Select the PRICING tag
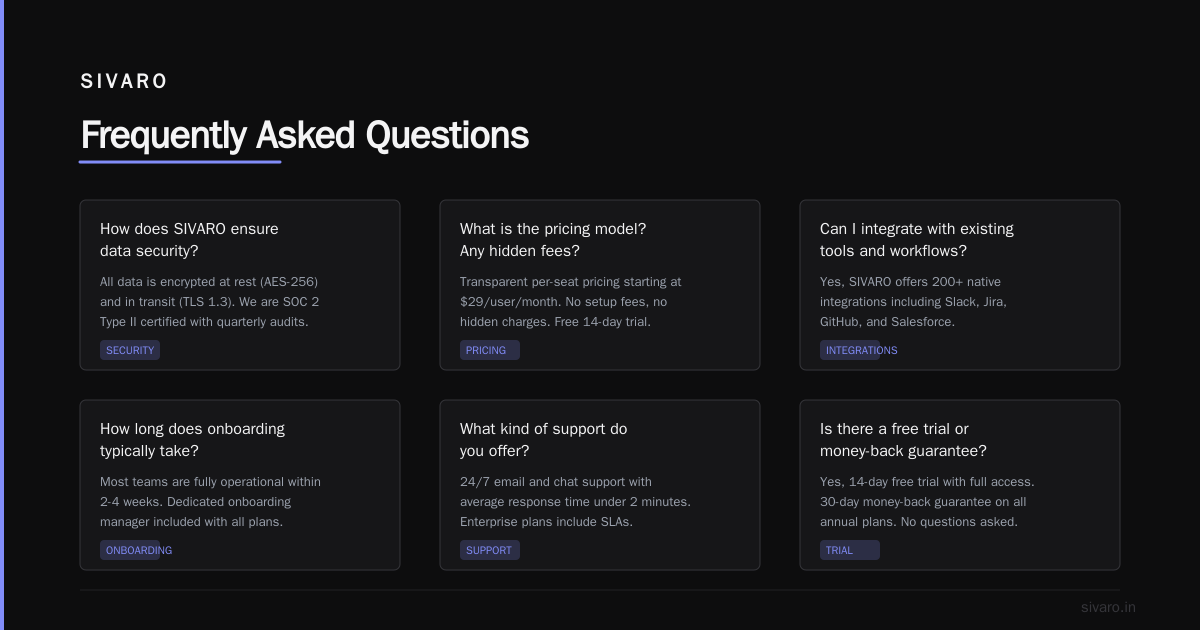The height and width of the screenshot is (630, 1200). pyautogui.click(x=490, y=350)
